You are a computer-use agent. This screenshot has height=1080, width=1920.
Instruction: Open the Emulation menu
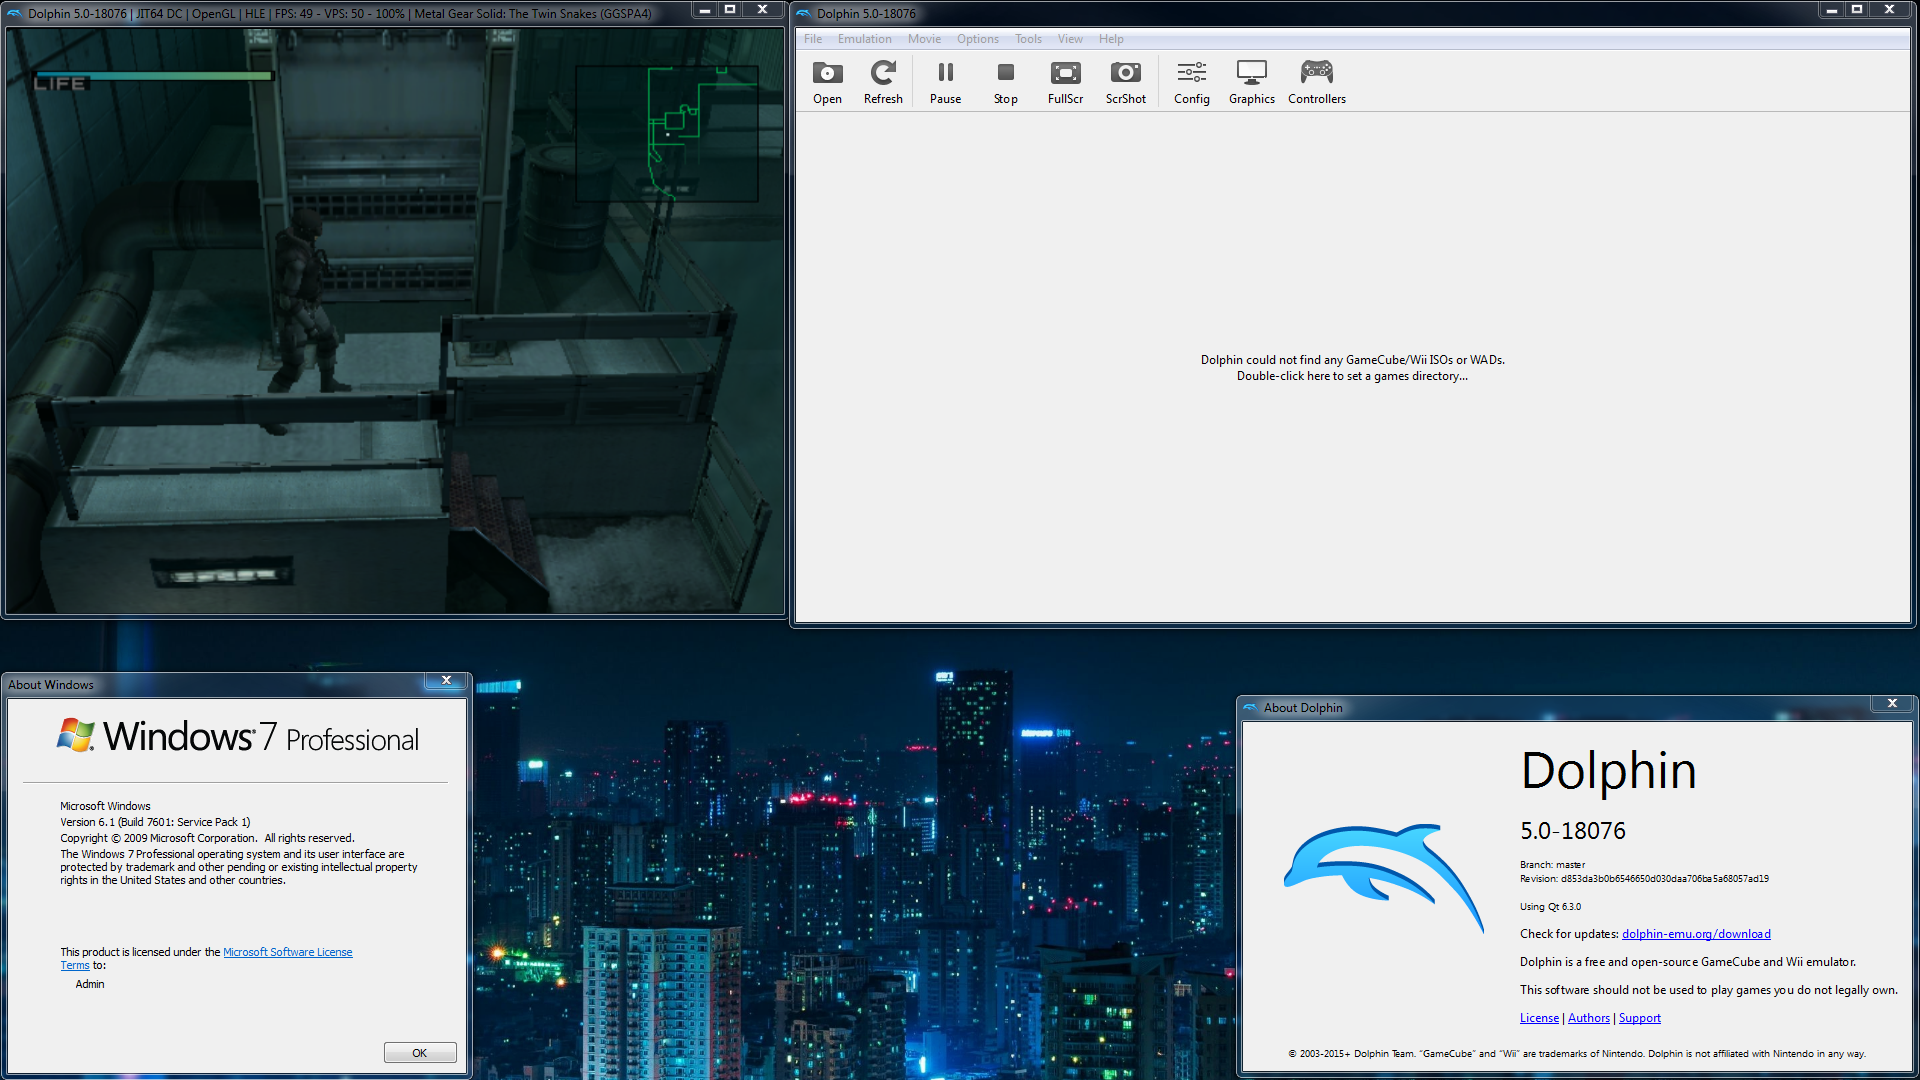864,39
